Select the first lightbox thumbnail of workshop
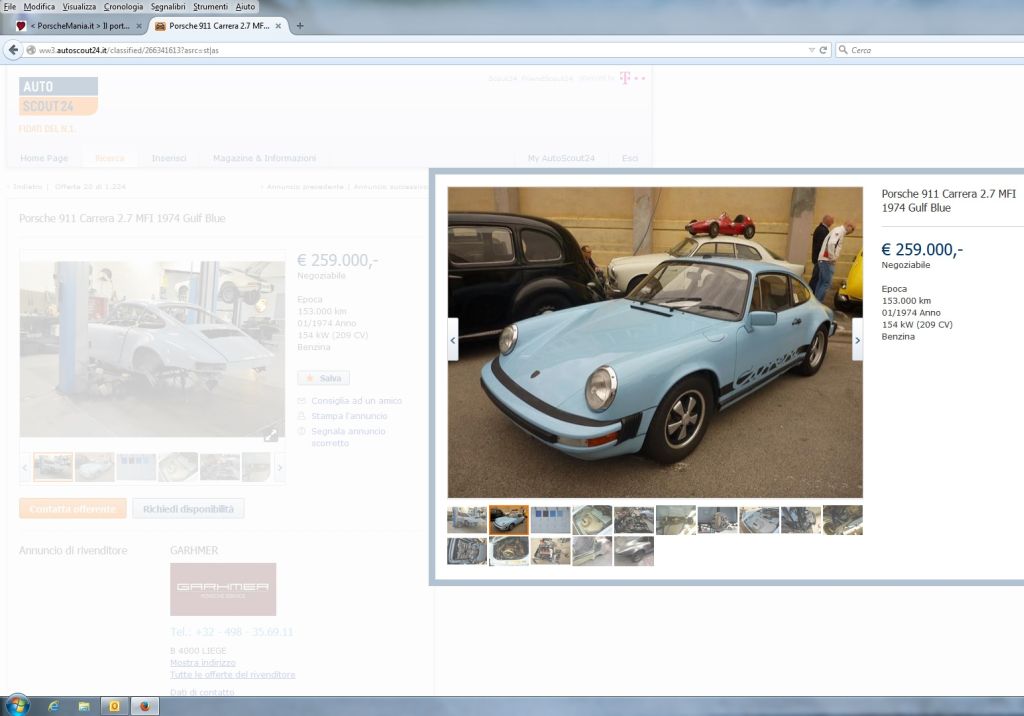1024x716 pixels. (467, 520)
